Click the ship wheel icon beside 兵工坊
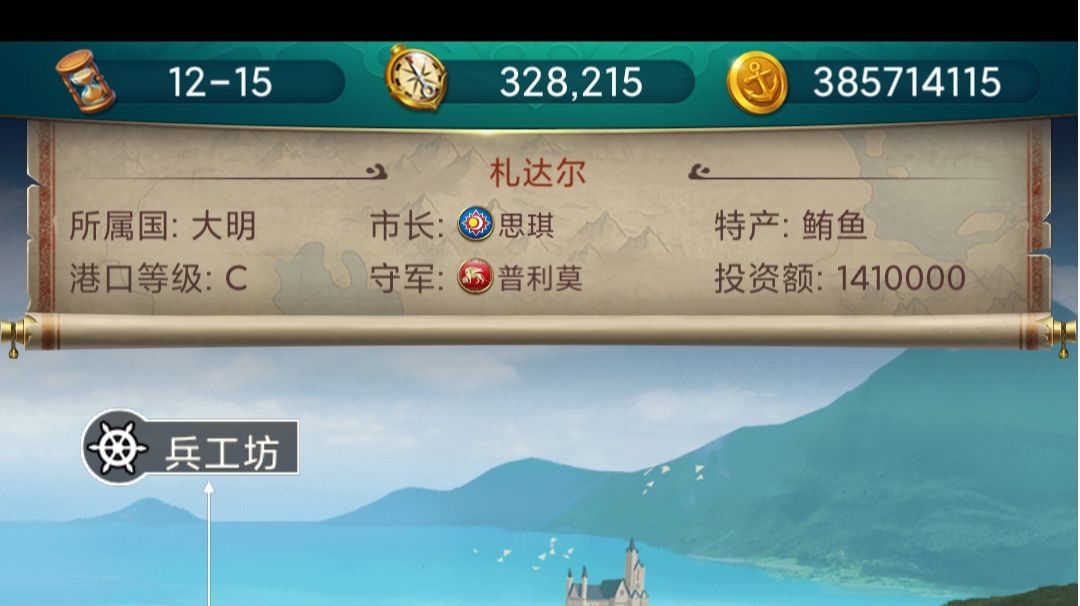This screenshot has height=606, width=1080. pyautogui.click(x=118, y=448)
